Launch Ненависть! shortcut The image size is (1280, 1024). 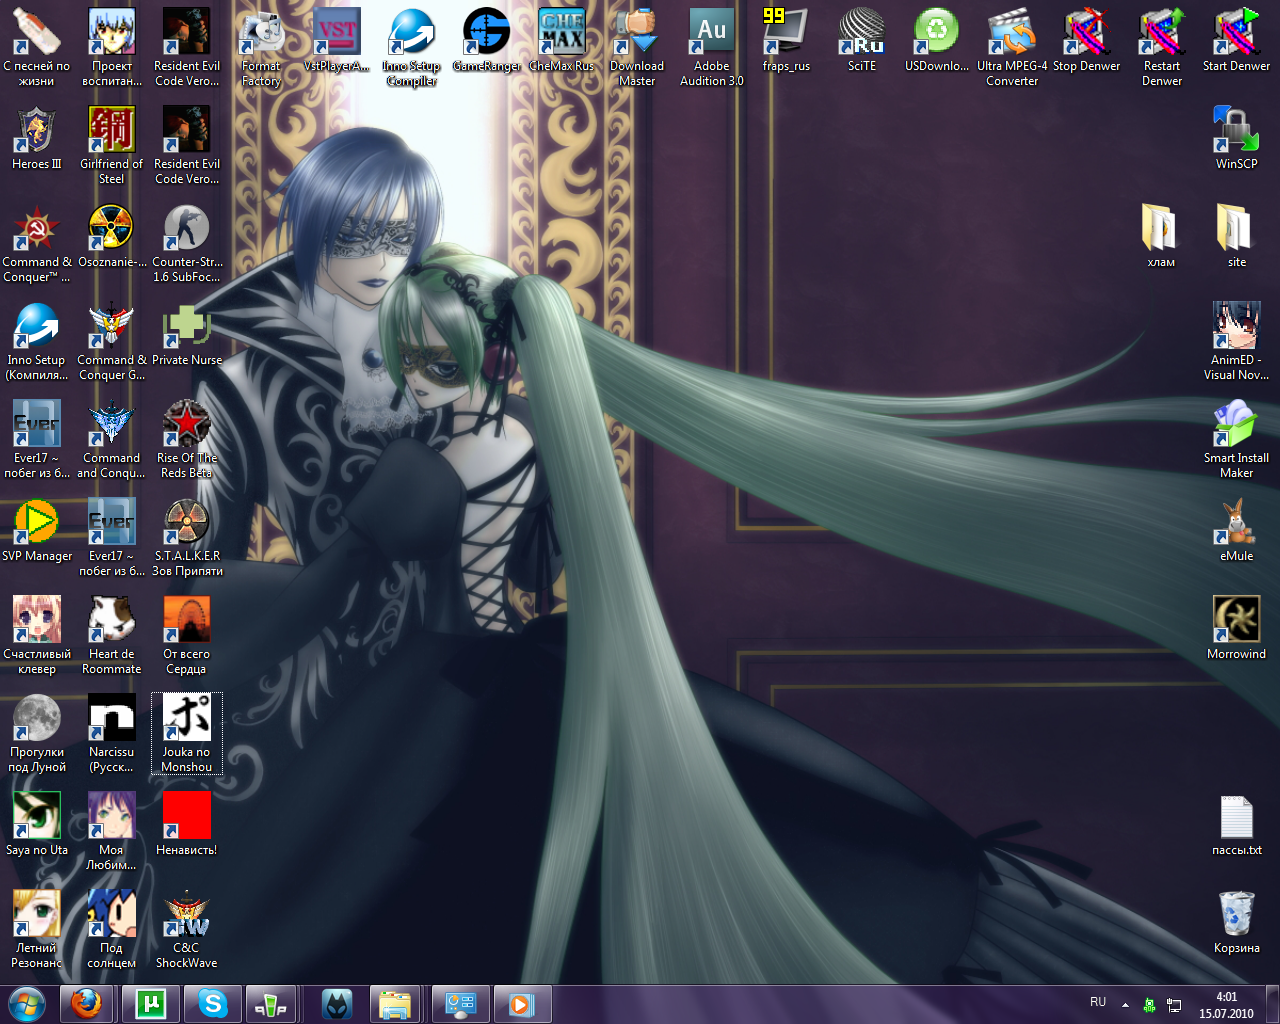coord(187,825)
